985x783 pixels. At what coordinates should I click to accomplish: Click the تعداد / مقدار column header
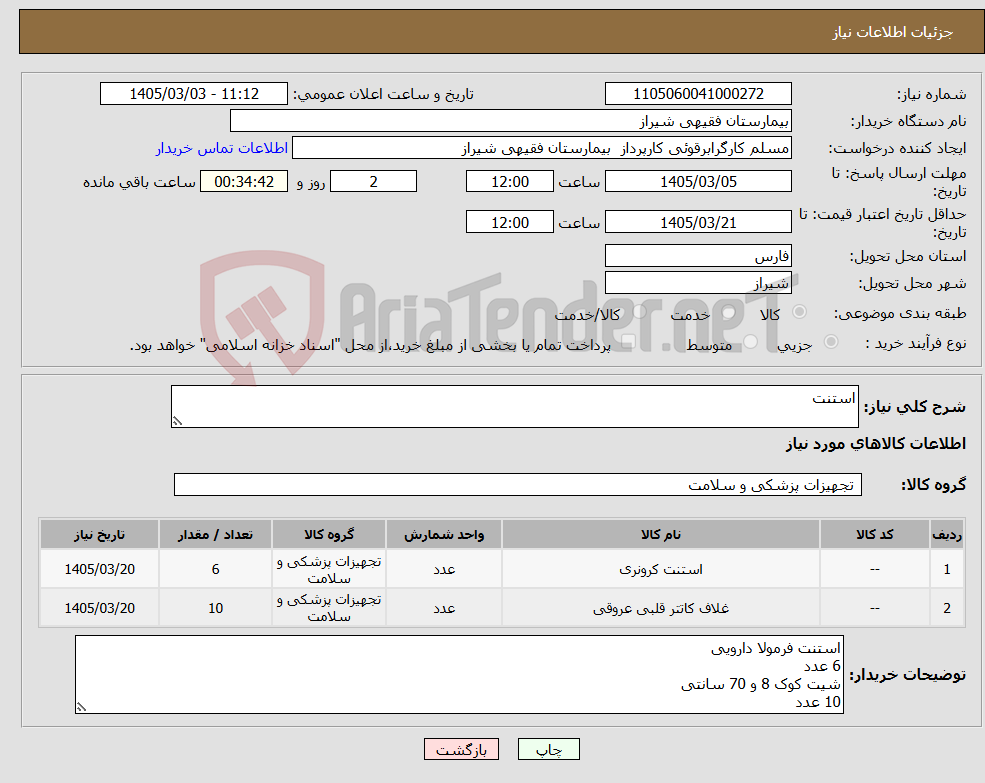click(x=215, y=534)
